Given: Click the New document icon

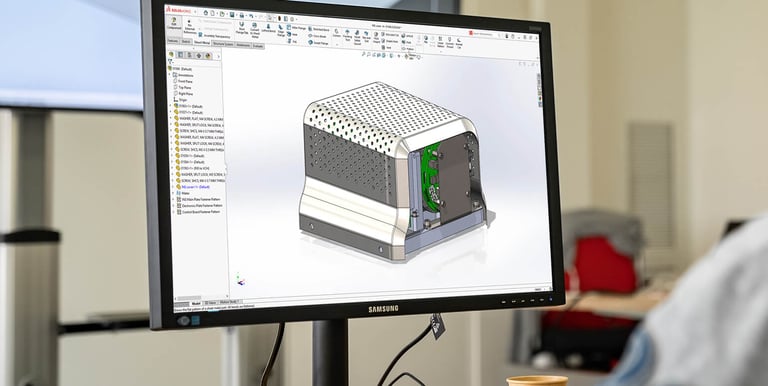Looking at the screenshot, I should click(213, 13).
